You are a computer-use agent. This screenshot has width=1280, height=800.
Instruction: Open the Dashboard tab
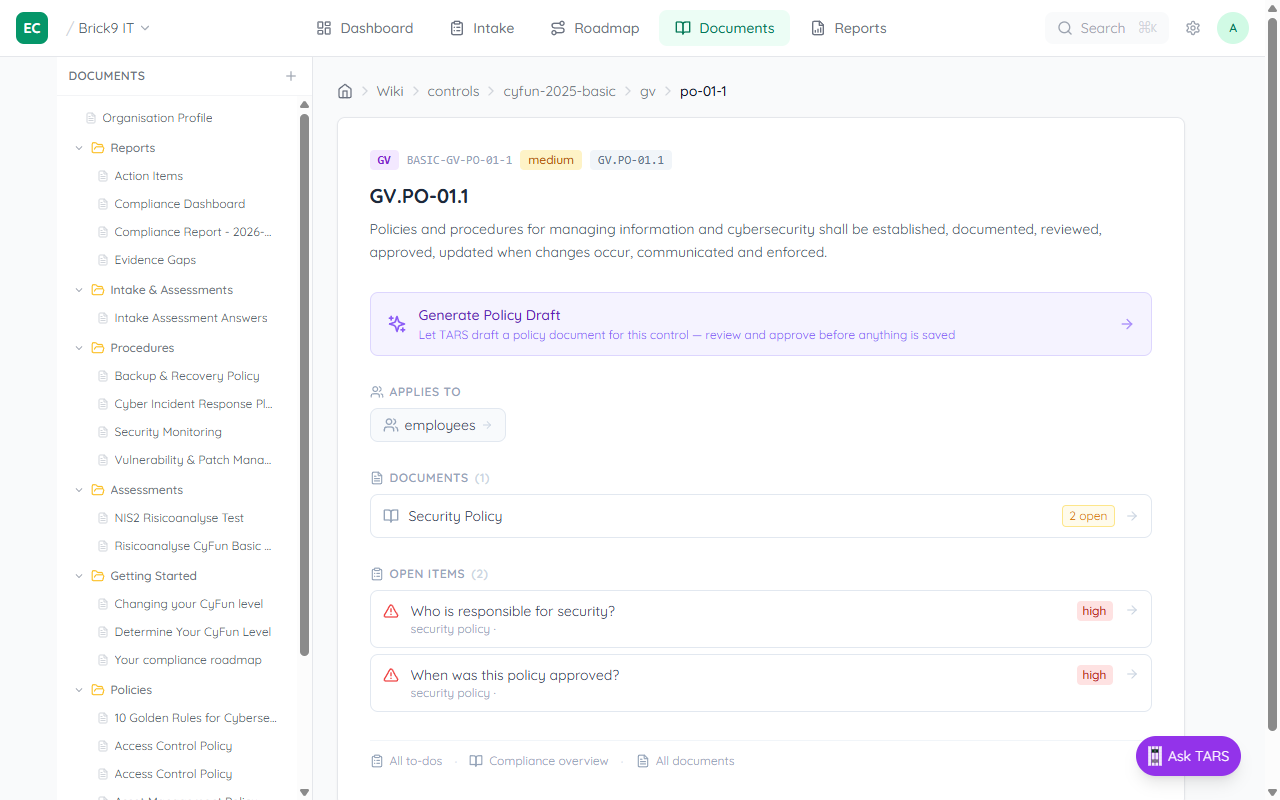pos(365,28)
